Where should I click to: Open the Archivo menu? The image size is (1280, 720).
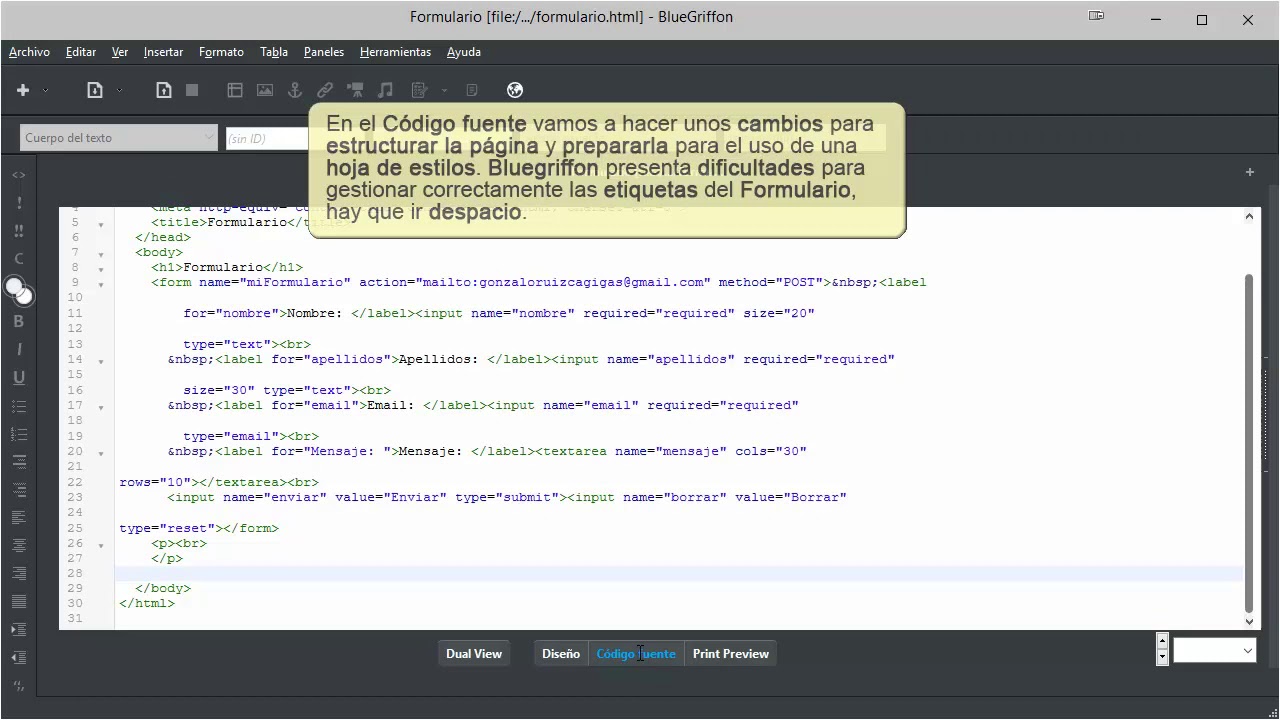(29, 52)
